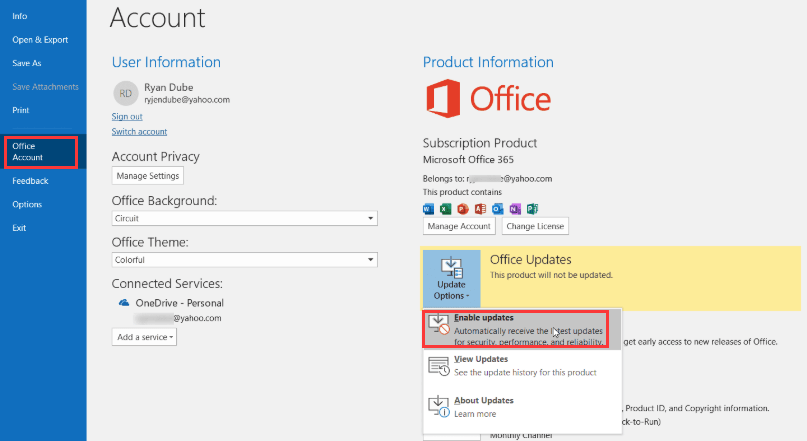The image size is (807, 441).
Task: Choose About Updates menu entry
Action: click(x=522, y=407)
